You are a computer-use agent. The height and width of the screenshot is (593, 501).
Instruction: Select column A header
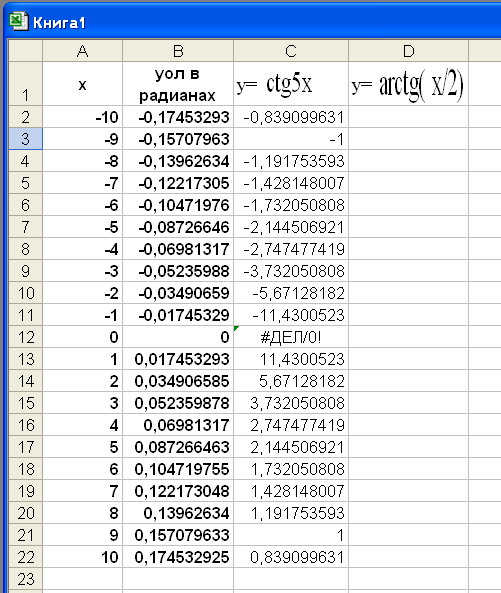(x=82, y=51)
